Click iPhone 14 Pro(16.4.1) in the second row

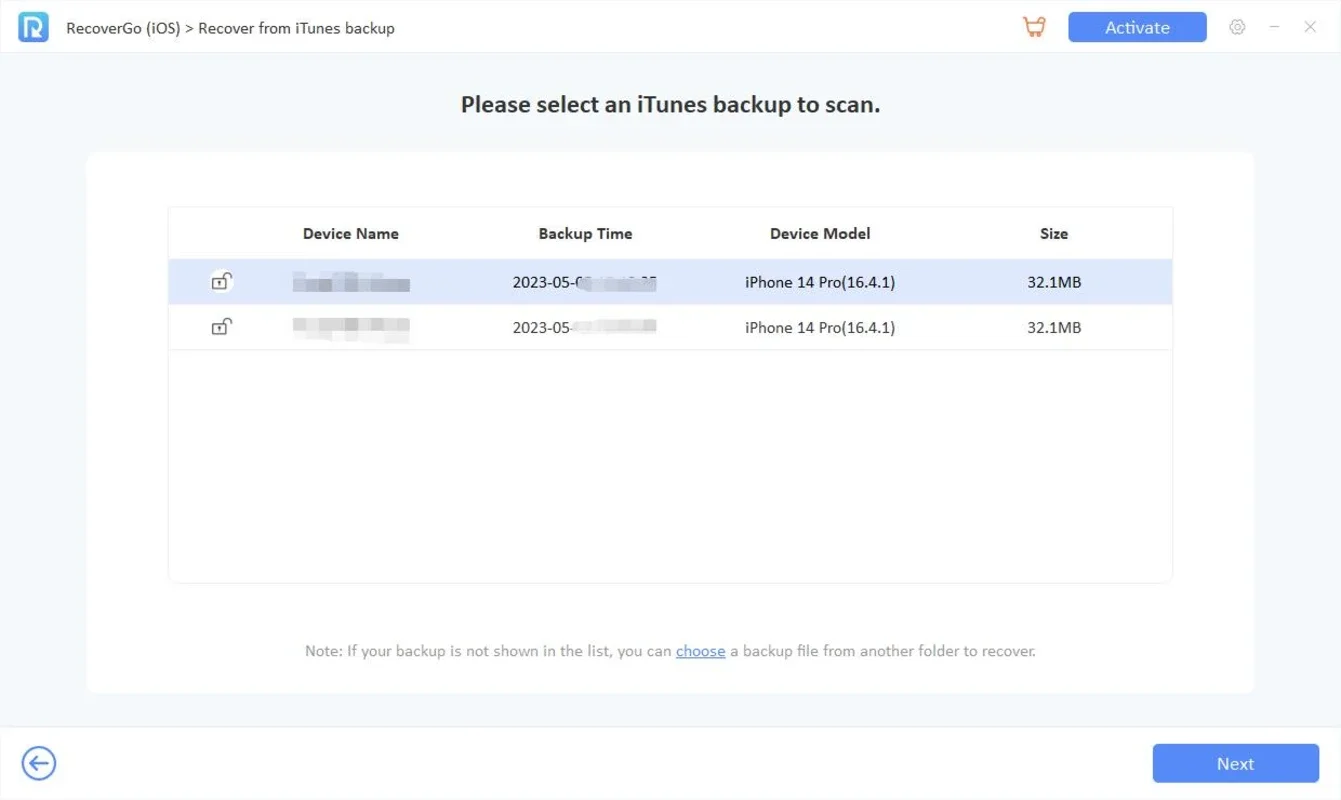tap(820, 328)
